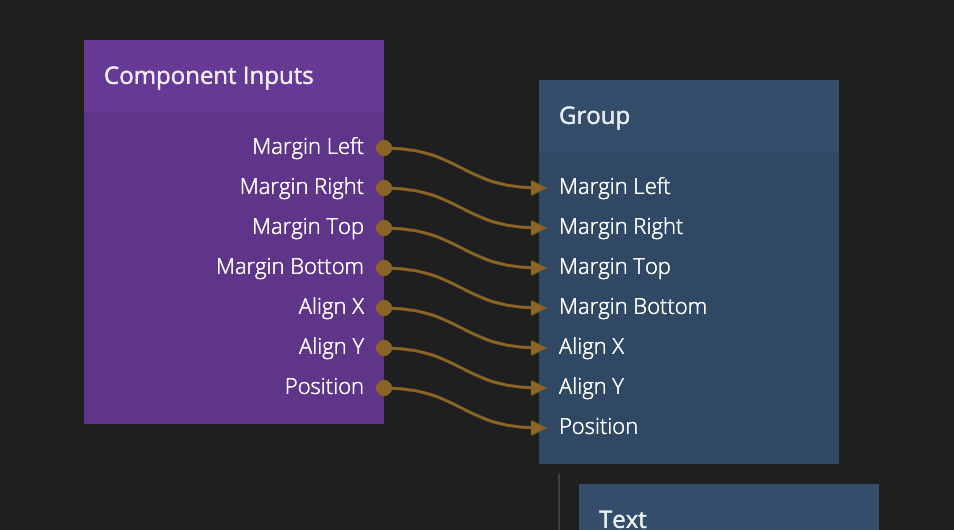Image resolution: width=954 pixels, height=530 pixels.
Task: Click the Margin Right output port dot
Action: tap(384, 188)
